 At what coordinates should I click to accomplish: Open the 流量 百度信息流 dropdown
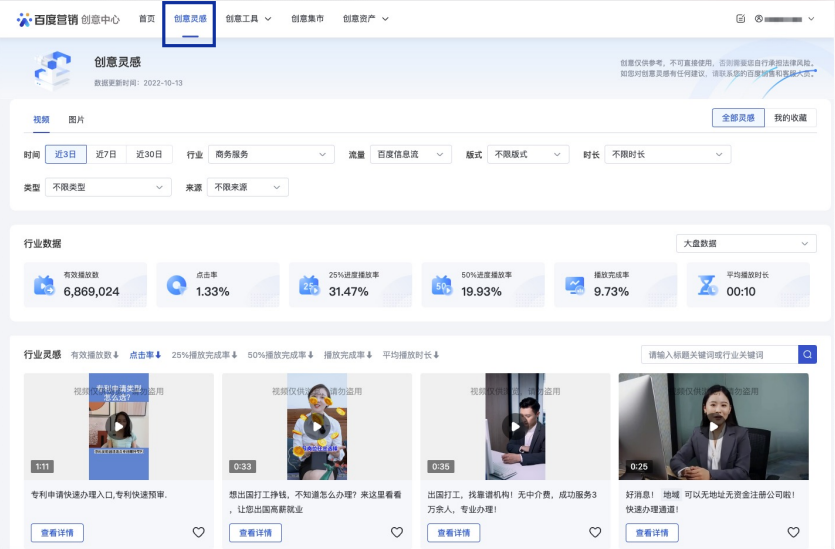pyautogui.click(x=411, y=155)
